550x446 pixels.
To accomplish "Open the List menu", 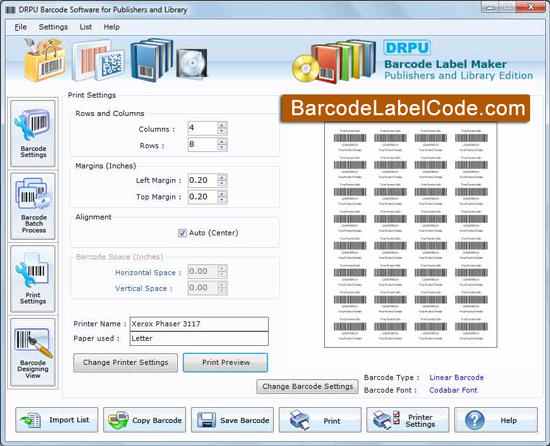I will [86, 27].
